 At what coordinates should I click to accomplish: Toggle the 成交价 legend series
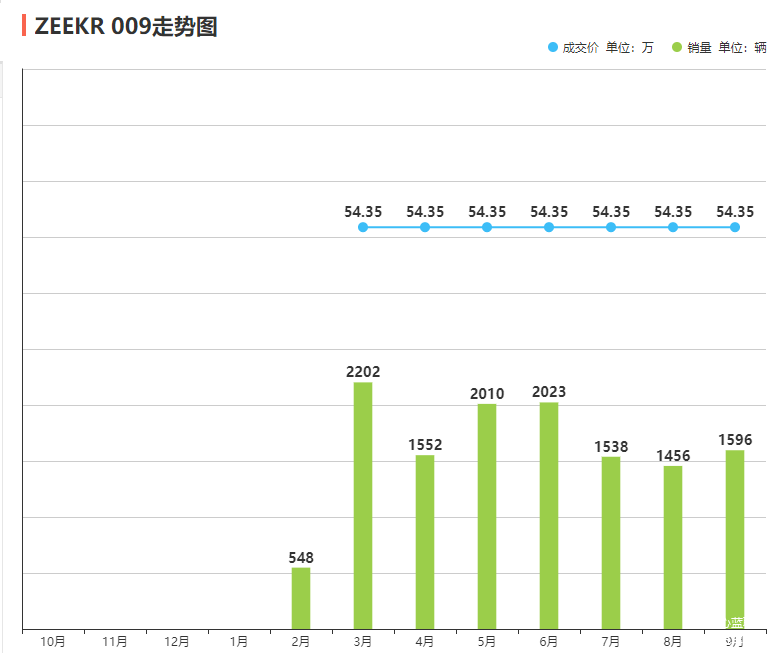(580, 47)
